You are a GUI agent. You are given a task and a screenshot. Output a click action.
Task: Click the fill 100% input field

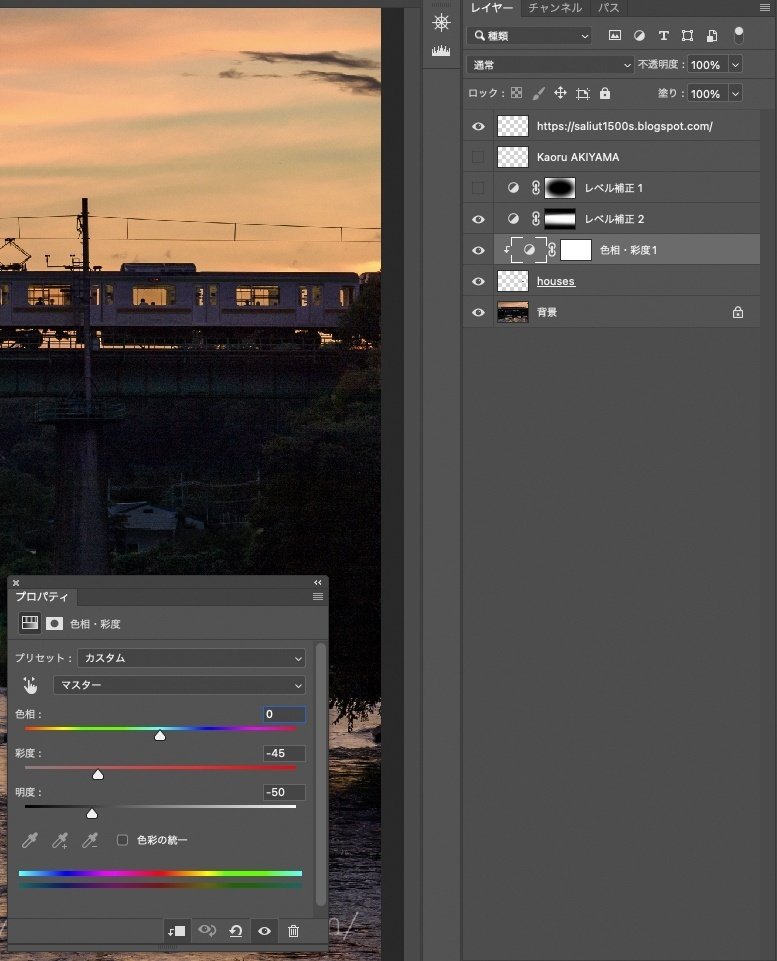(x=707, y=93)
